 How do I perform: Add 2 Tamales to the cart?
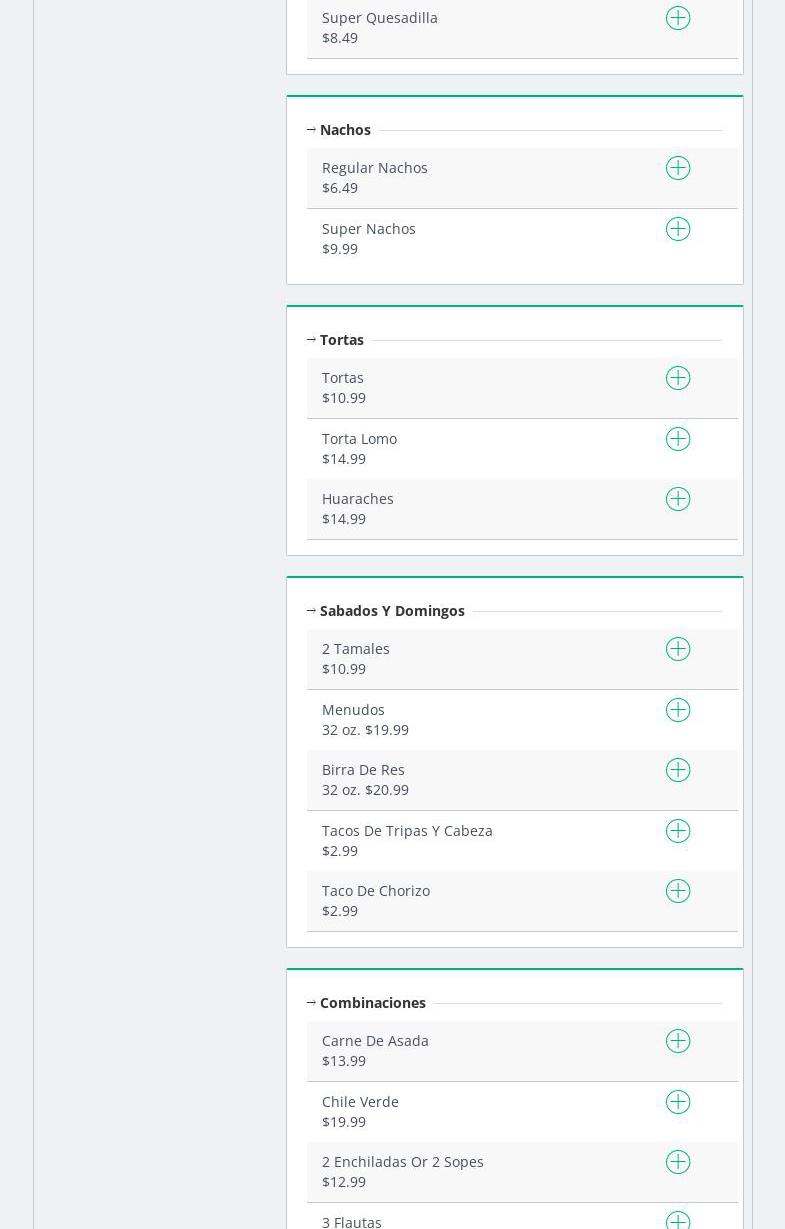tap(678, 650)
